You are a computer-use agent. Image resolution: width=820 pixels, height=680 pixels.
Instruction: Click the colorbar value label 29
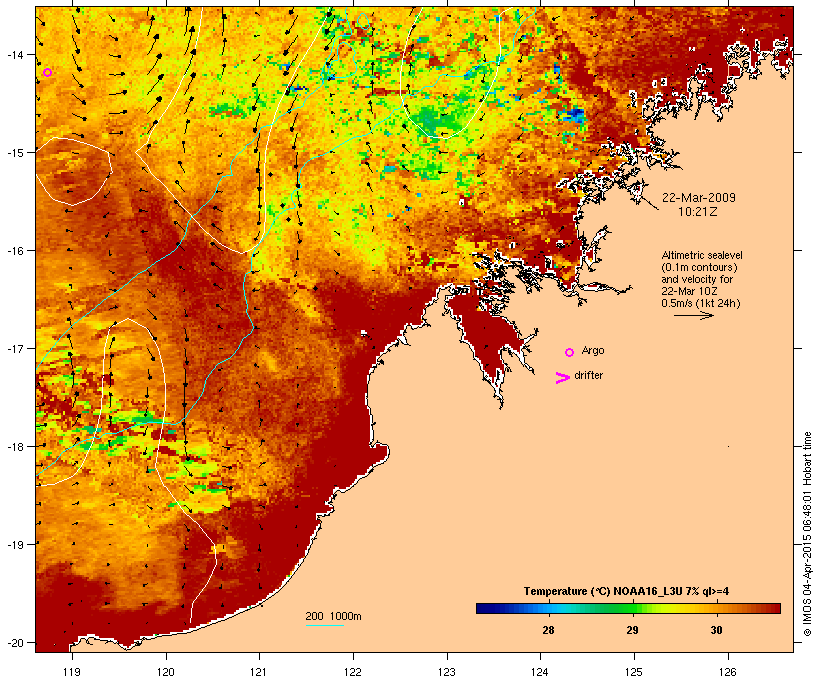[x=632, y=630]
